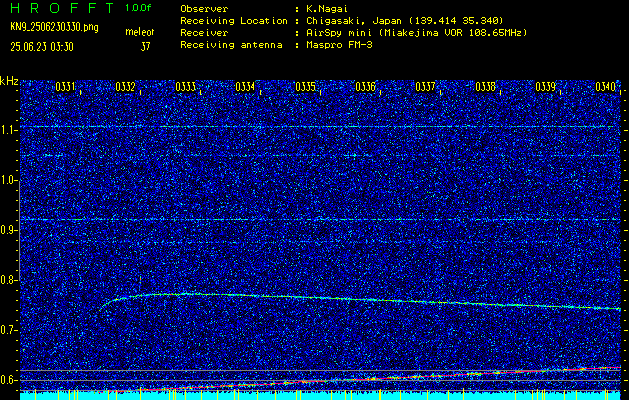The height and width of the screenshot is (400, 629).
Task: Click the 0339 time label
Action: point(546,87)
